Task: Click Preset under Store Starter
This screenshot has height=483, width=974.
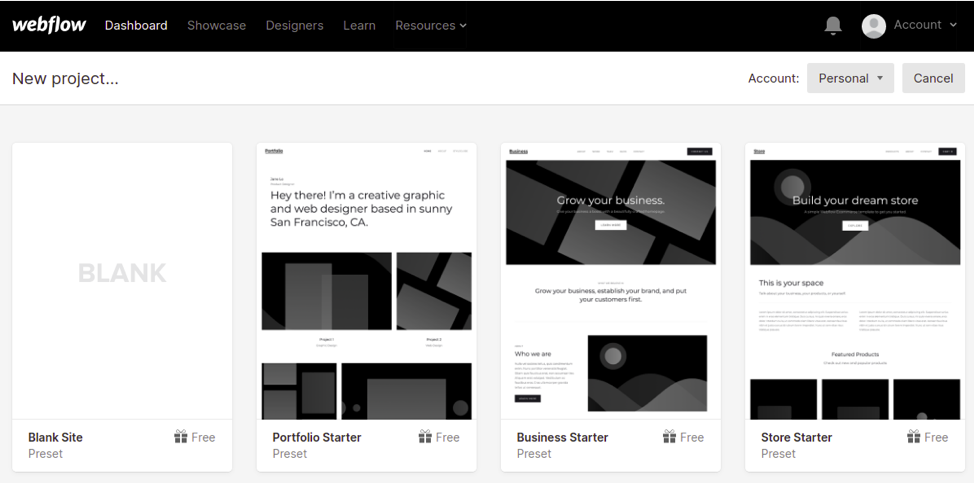Action: [778, 454]
